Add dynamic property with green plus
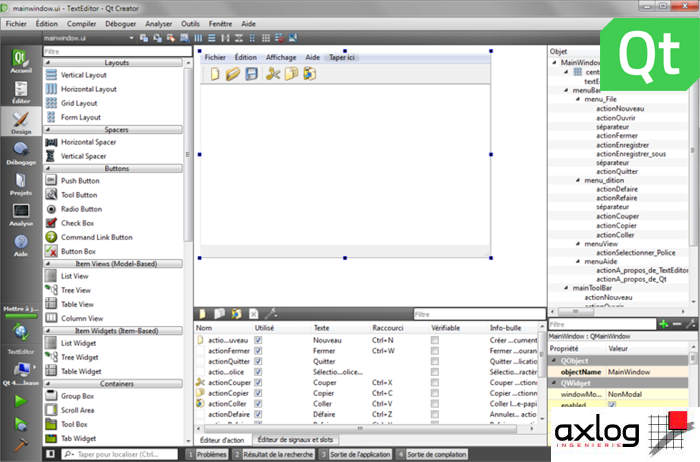The height and width of the screenshot is (462, 700). [x=664, y=324]
